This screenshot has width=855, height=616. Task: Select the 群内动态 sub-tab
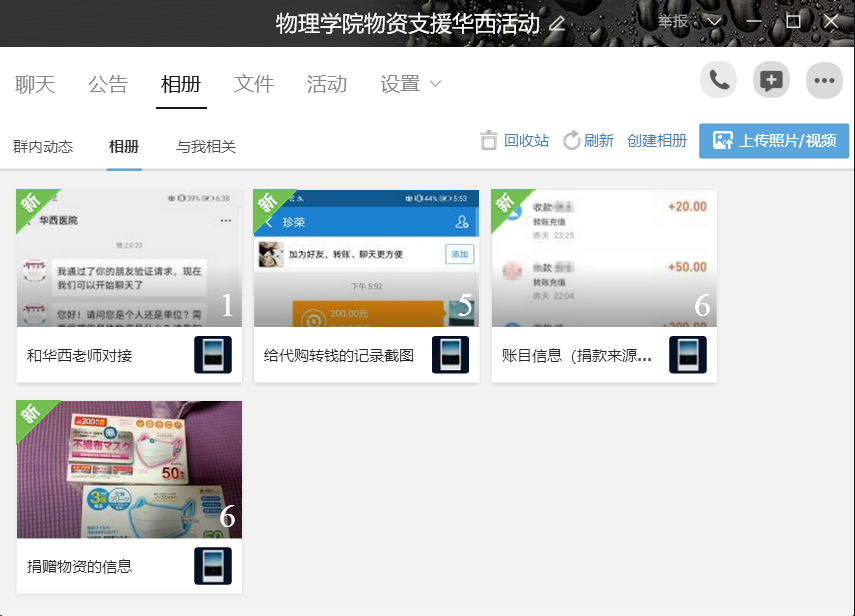(43, 147)
